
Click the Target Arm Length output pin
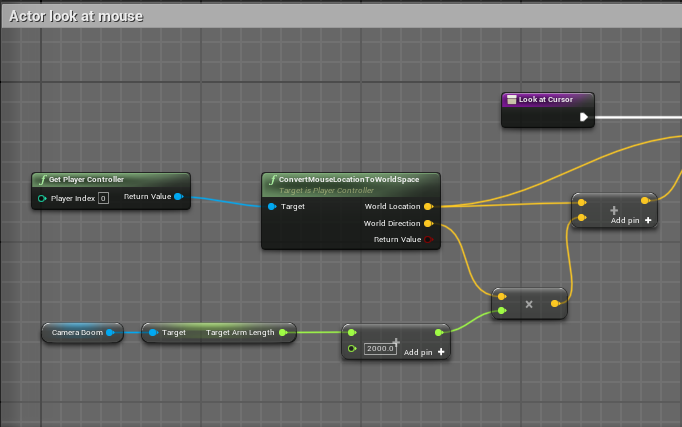coord(283,332)
